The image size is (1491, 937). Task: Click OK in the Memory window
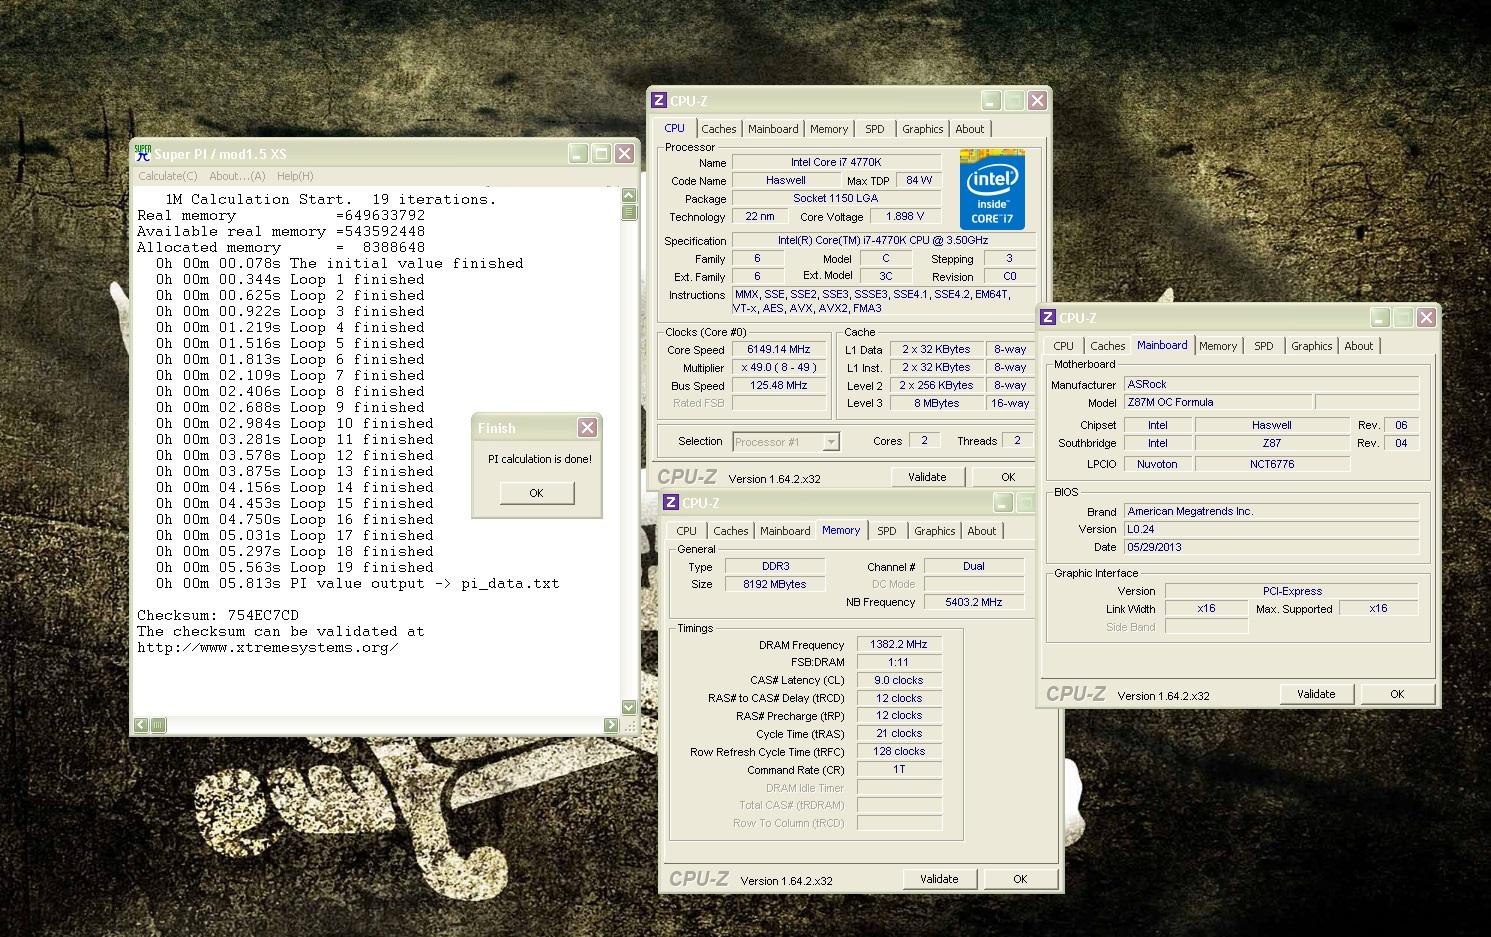[x=1020, y=879]
